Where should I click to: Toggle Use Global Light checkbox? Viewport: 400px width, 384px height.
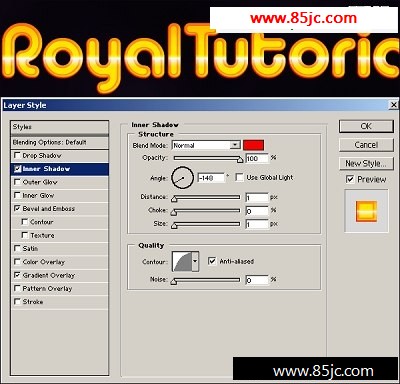239,177
